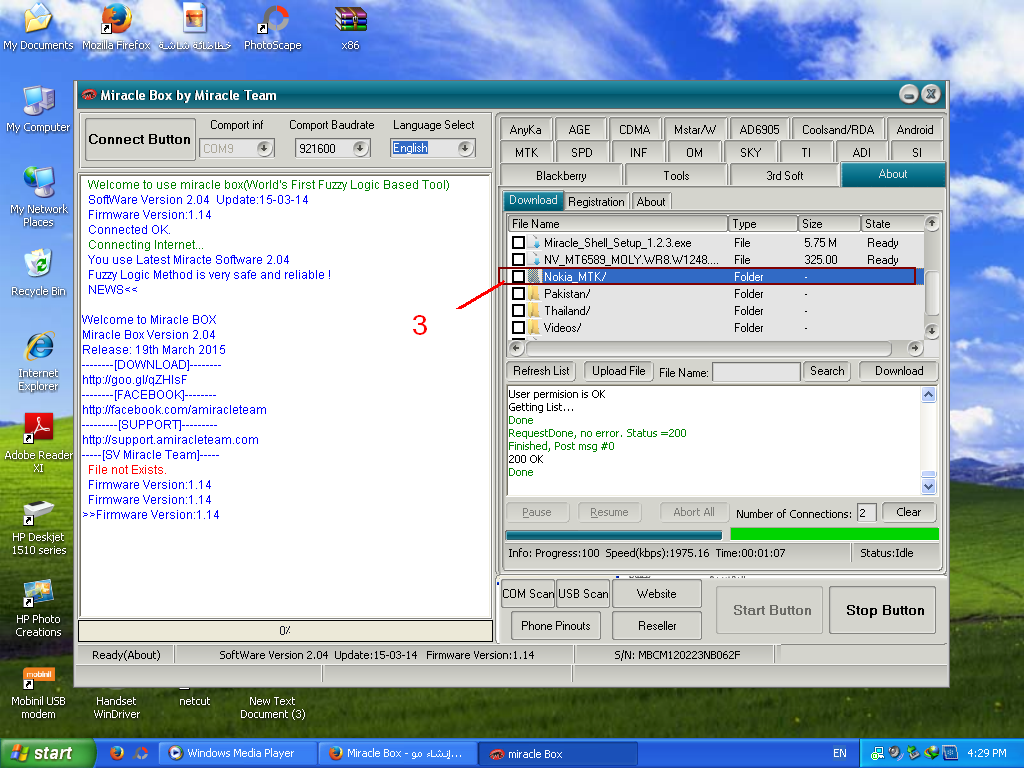Click the Connect Button
The height and width of the screenshot is (768, 1024).
point(140,139)
